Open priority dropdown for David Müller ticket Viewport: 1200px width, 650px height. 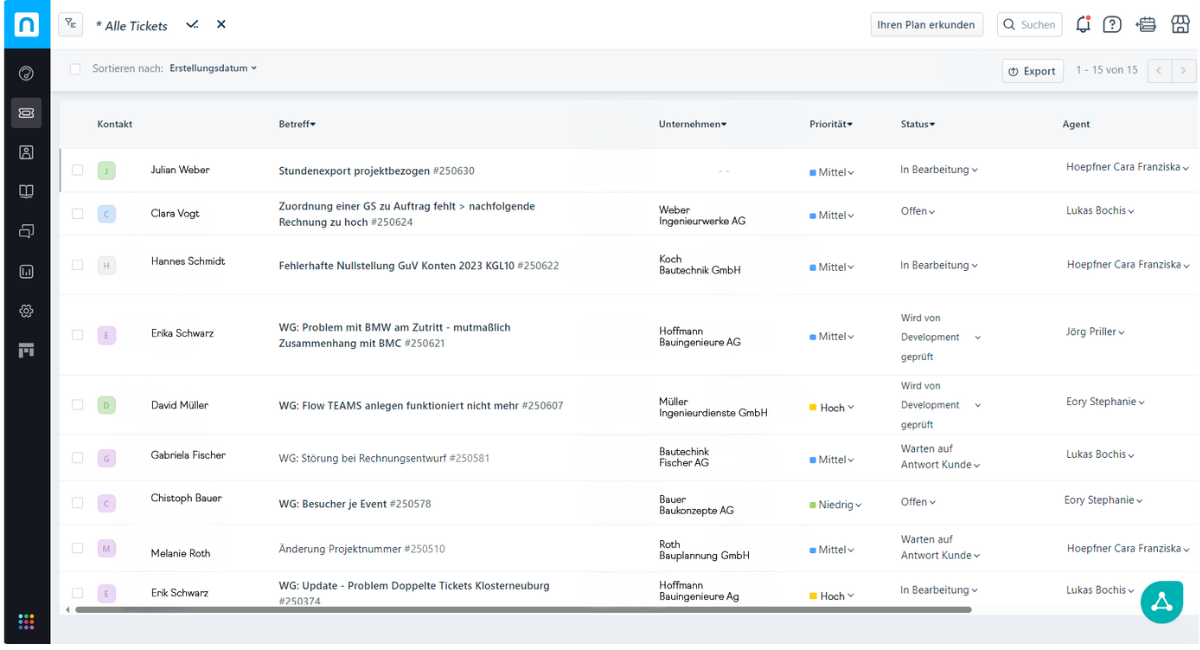coord(832,408)
